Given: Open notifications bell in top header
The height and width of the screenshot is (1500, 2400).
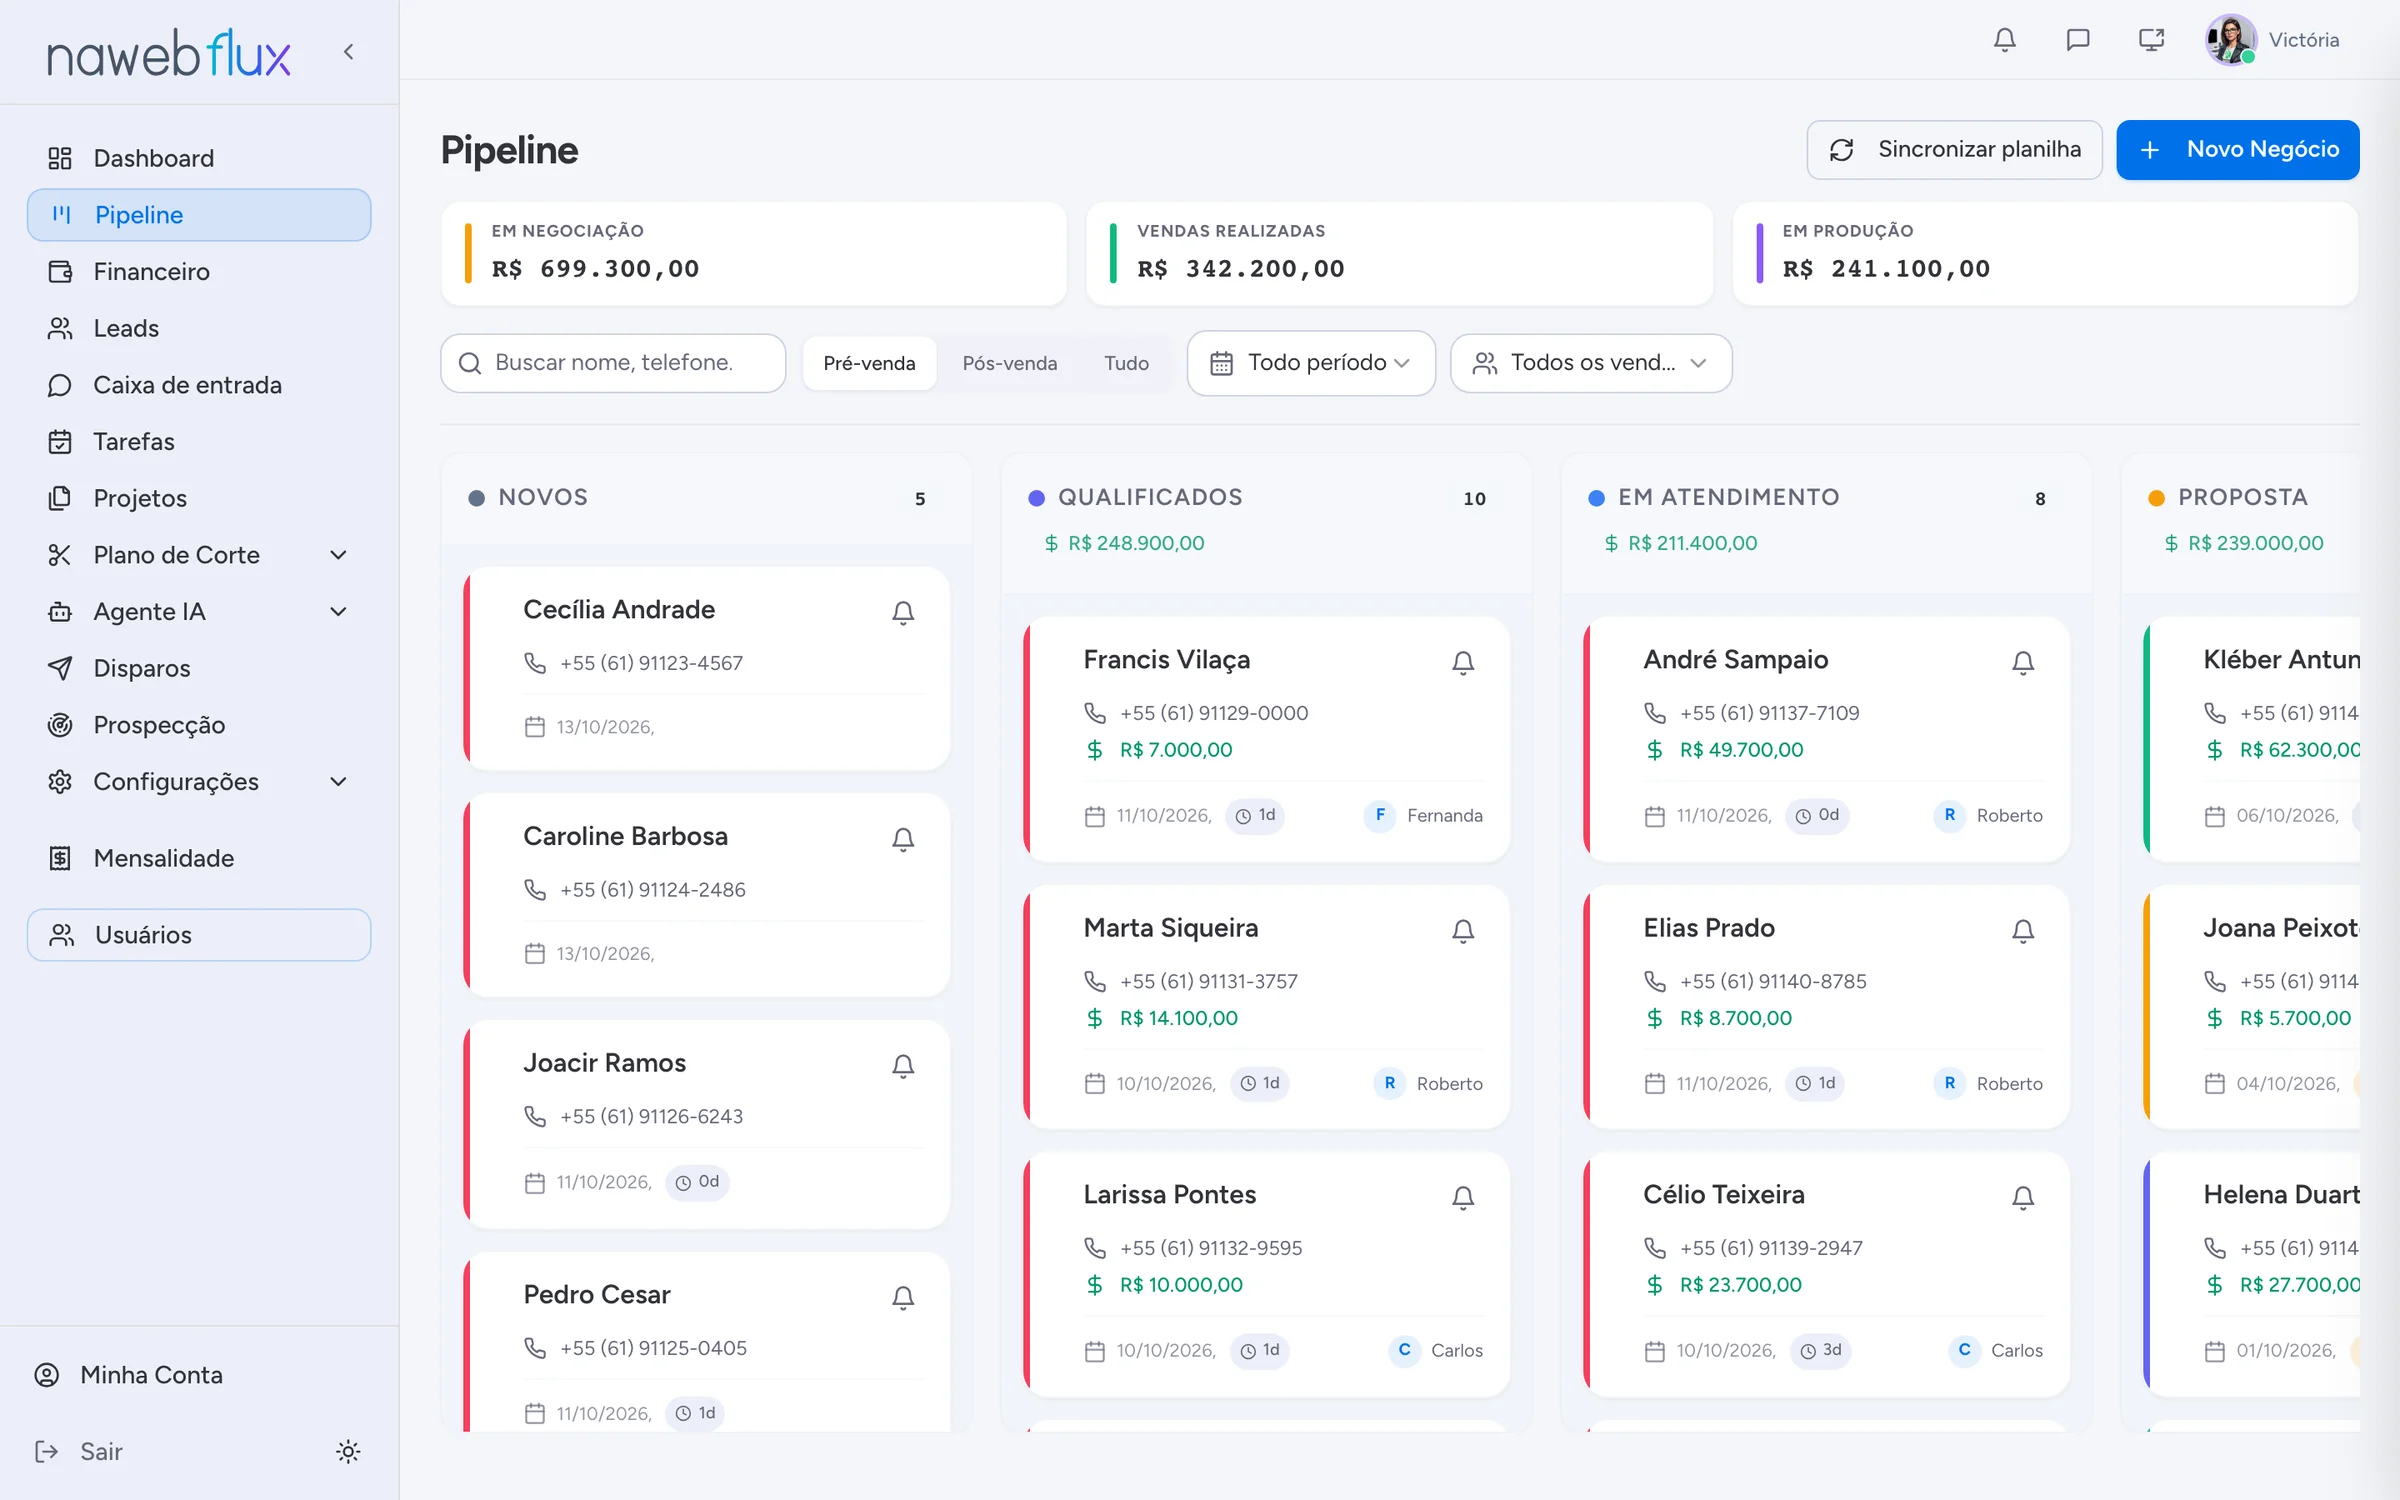Looking at the screenshot, I should tap(2004, 40).
